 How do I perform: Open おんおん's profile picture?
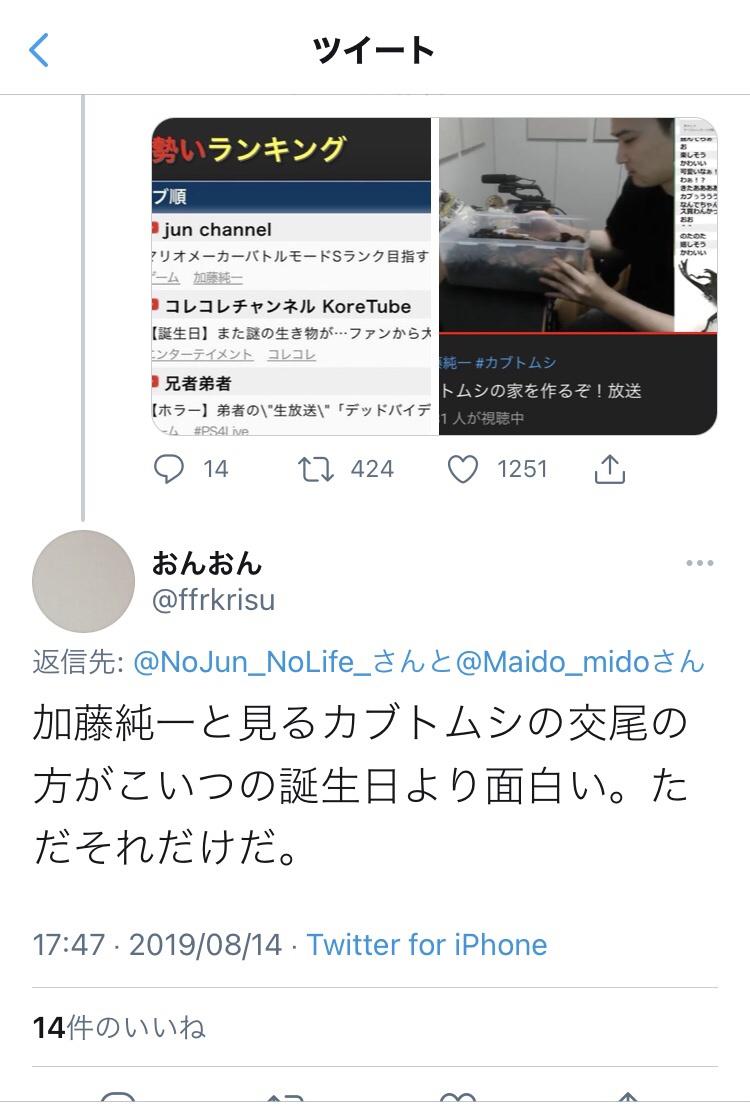coord(83,581)
